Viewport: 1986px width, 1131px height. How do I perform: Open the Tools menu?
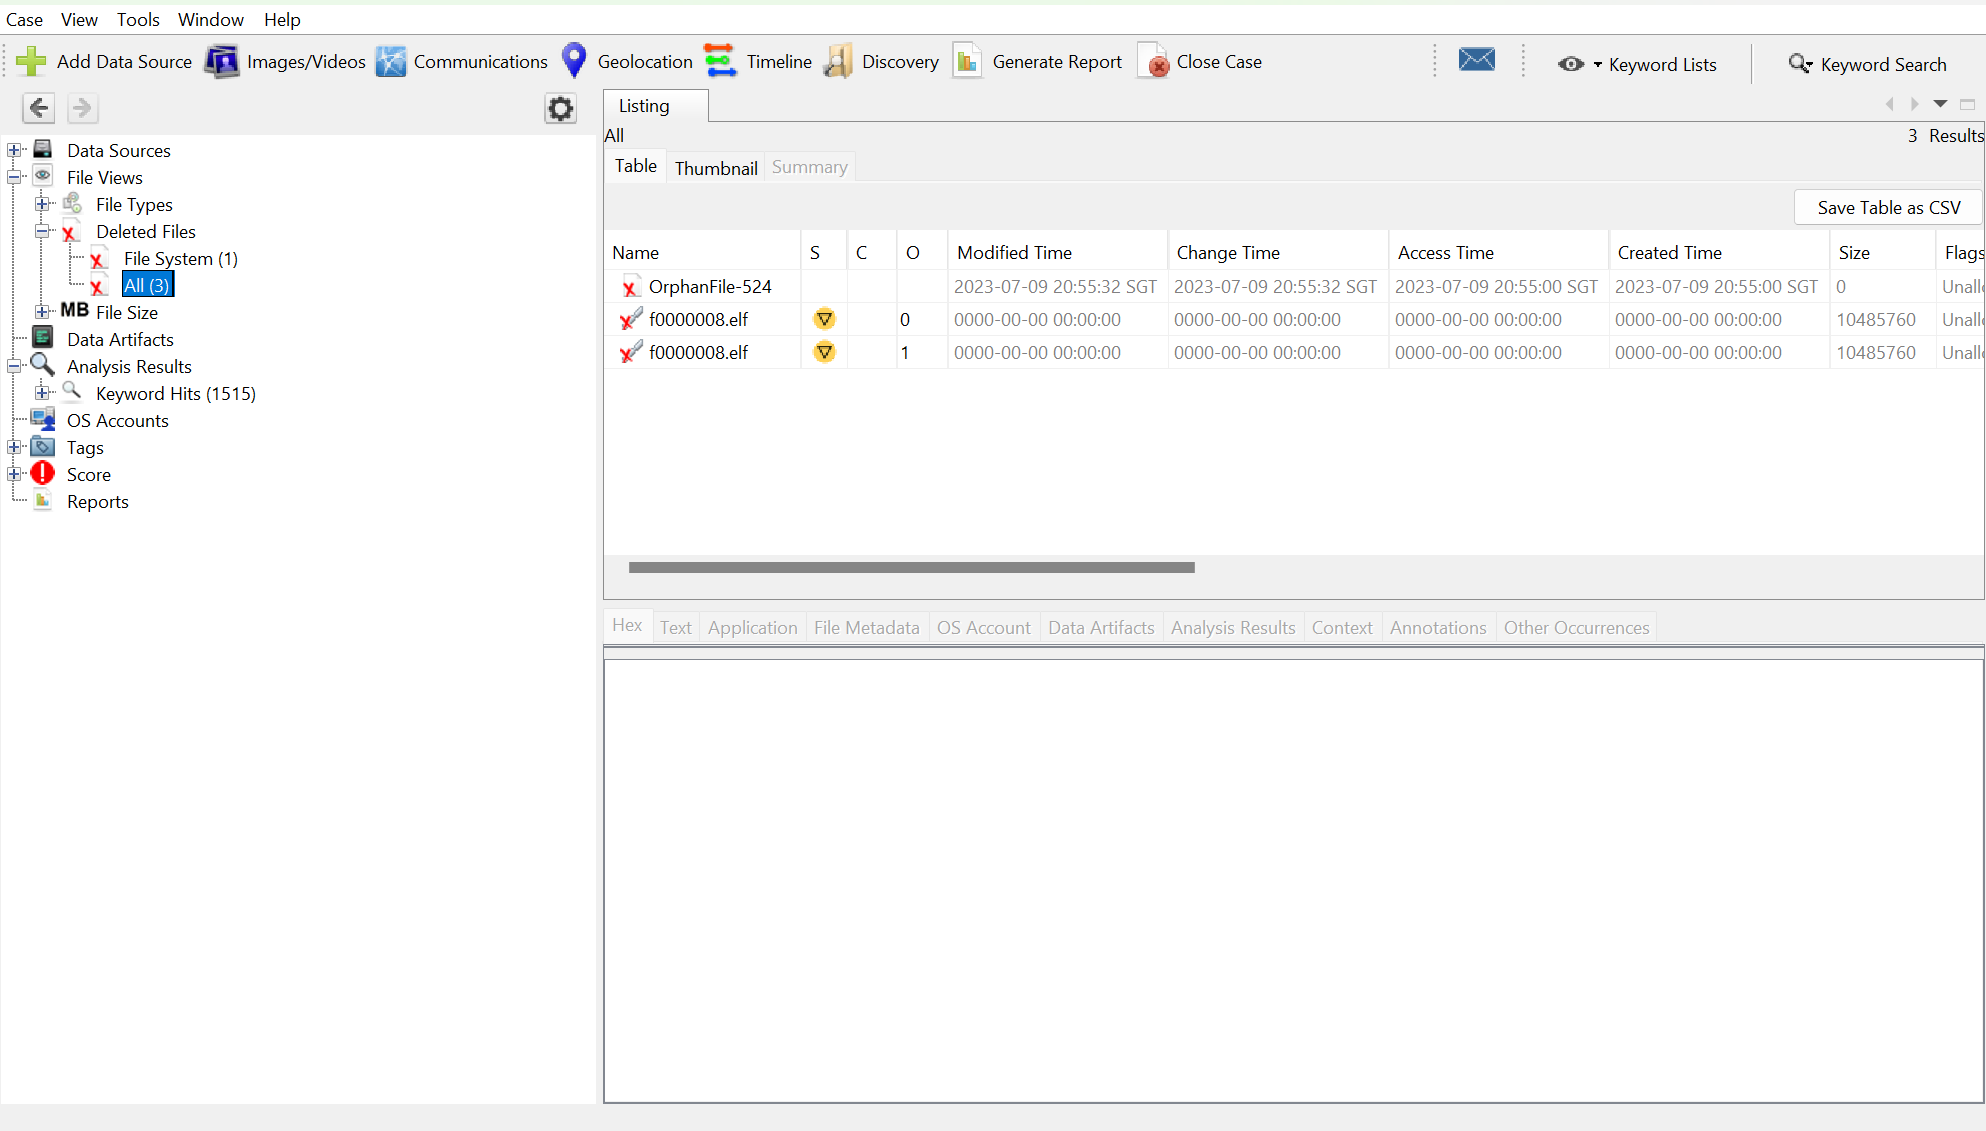[137, 19]
